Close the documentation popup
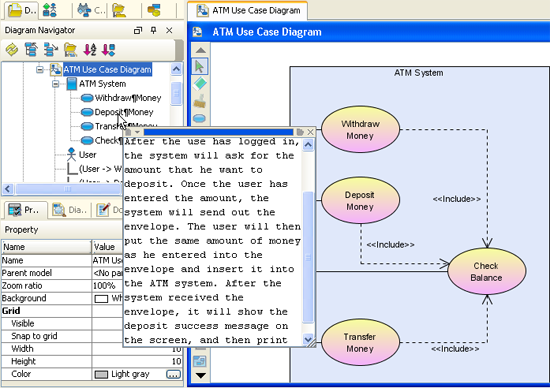Viewport: 550px width, 388px height. 310,132
